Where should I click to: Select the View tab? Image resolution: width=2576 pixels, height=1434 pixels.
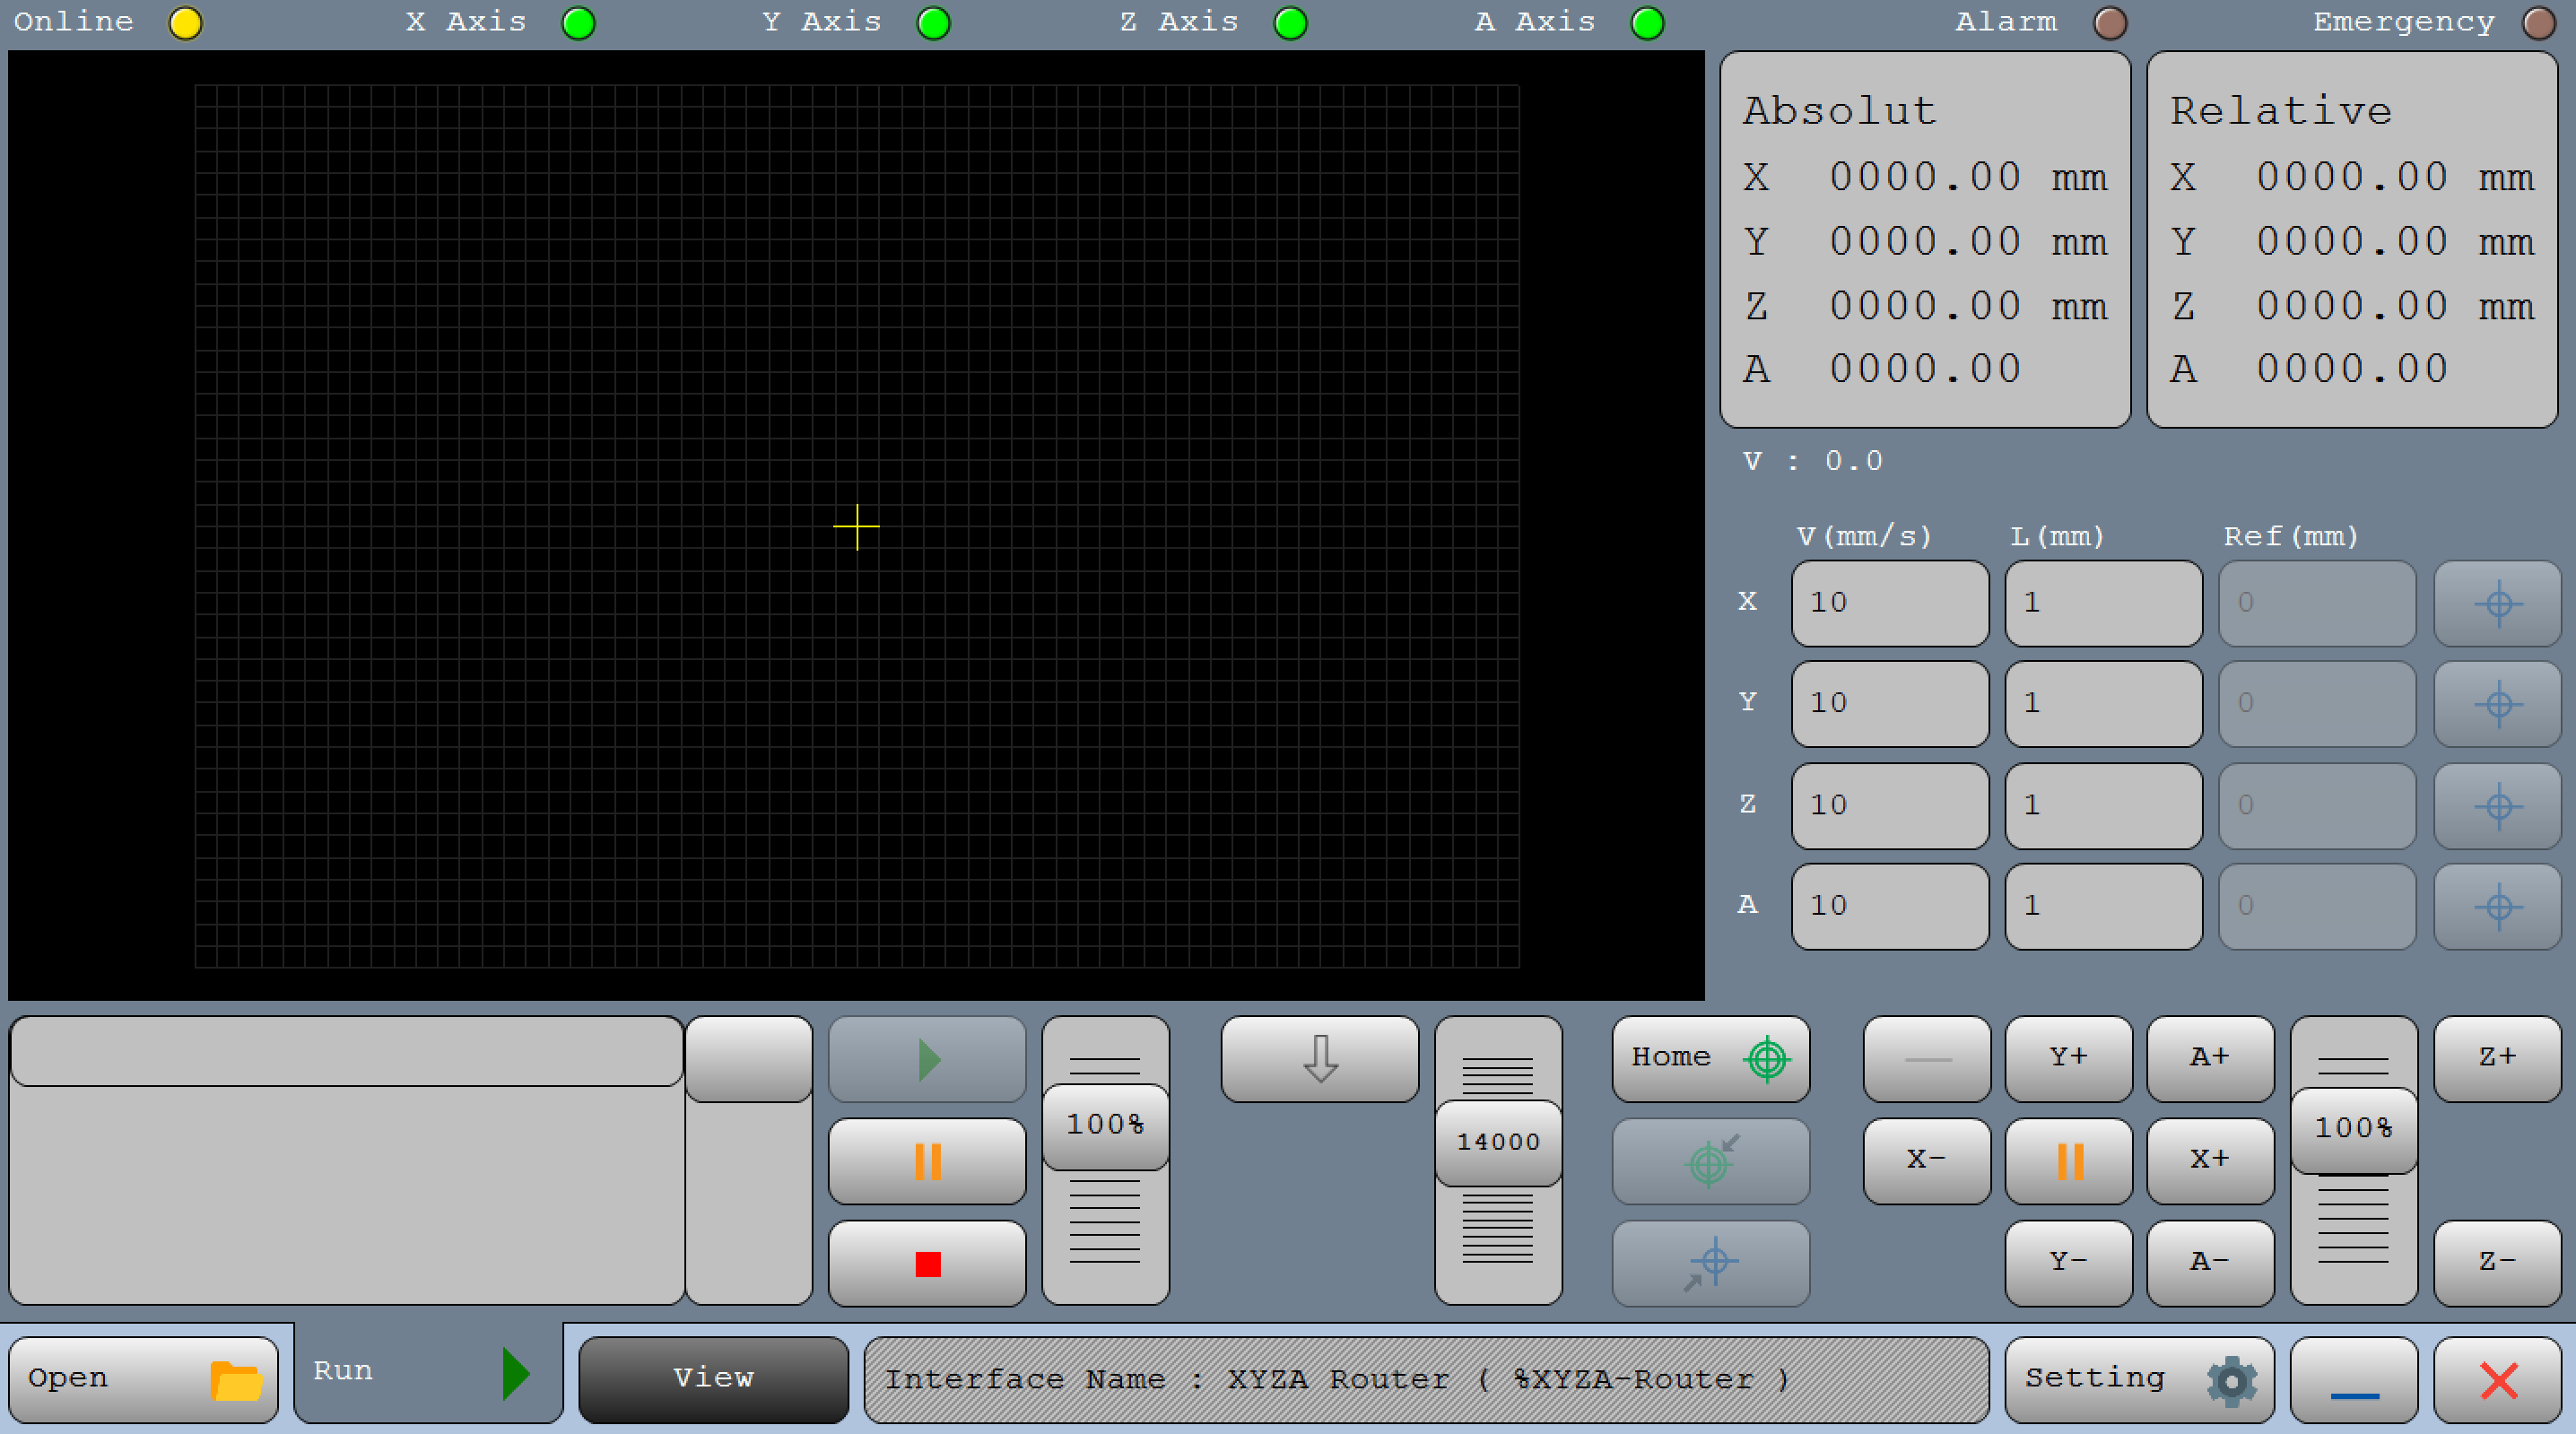point(713,1379)
